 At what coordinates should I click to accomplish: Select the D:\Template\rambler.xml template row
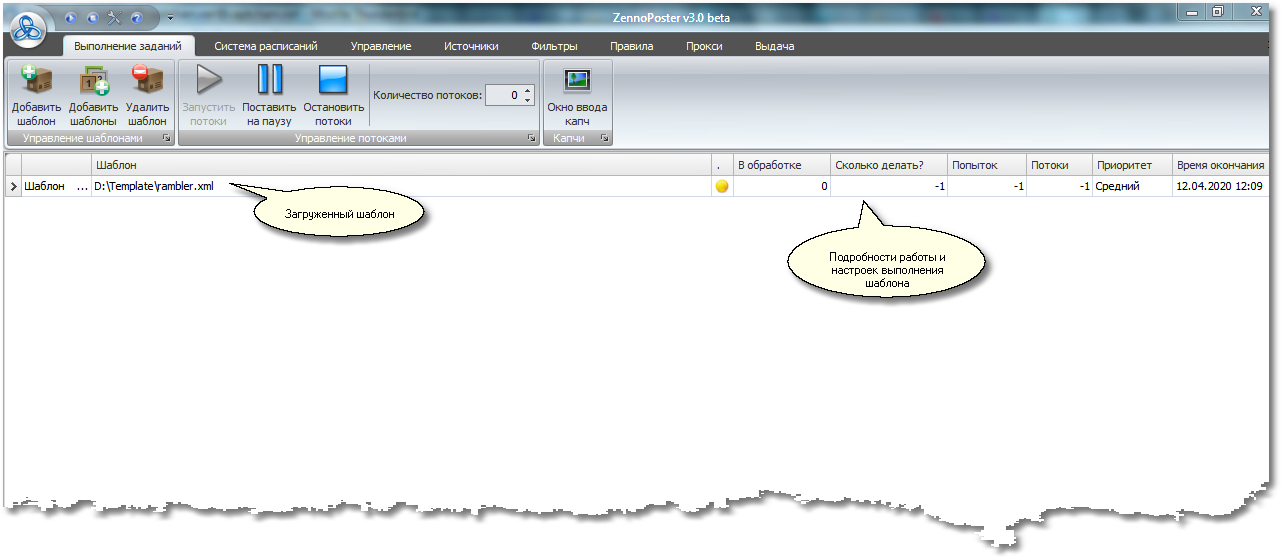[x=400, y=186]
